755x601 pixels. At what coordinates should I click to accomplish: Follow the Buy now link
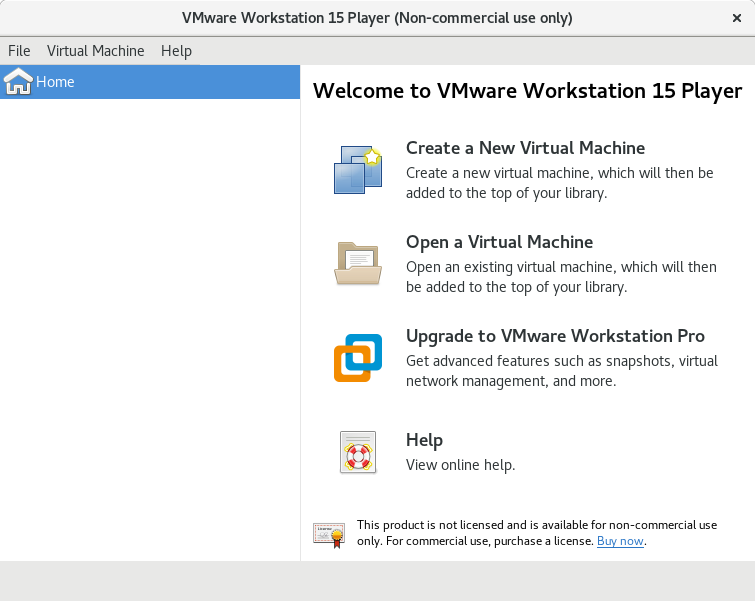tap(620, 541)
